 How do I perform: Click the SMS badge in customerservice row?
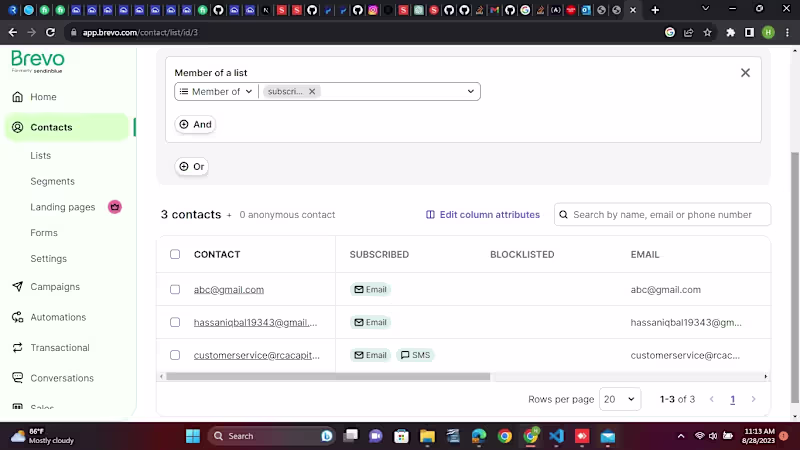[x=415, y=355]
